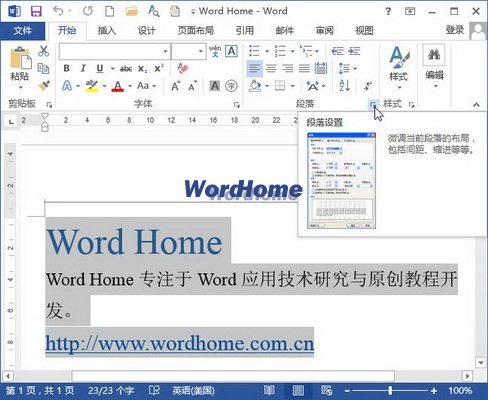Adjust the zoom slider handle
Image resolution: width=488 pixels, height=400 pixels.
(x=390, y=390)
